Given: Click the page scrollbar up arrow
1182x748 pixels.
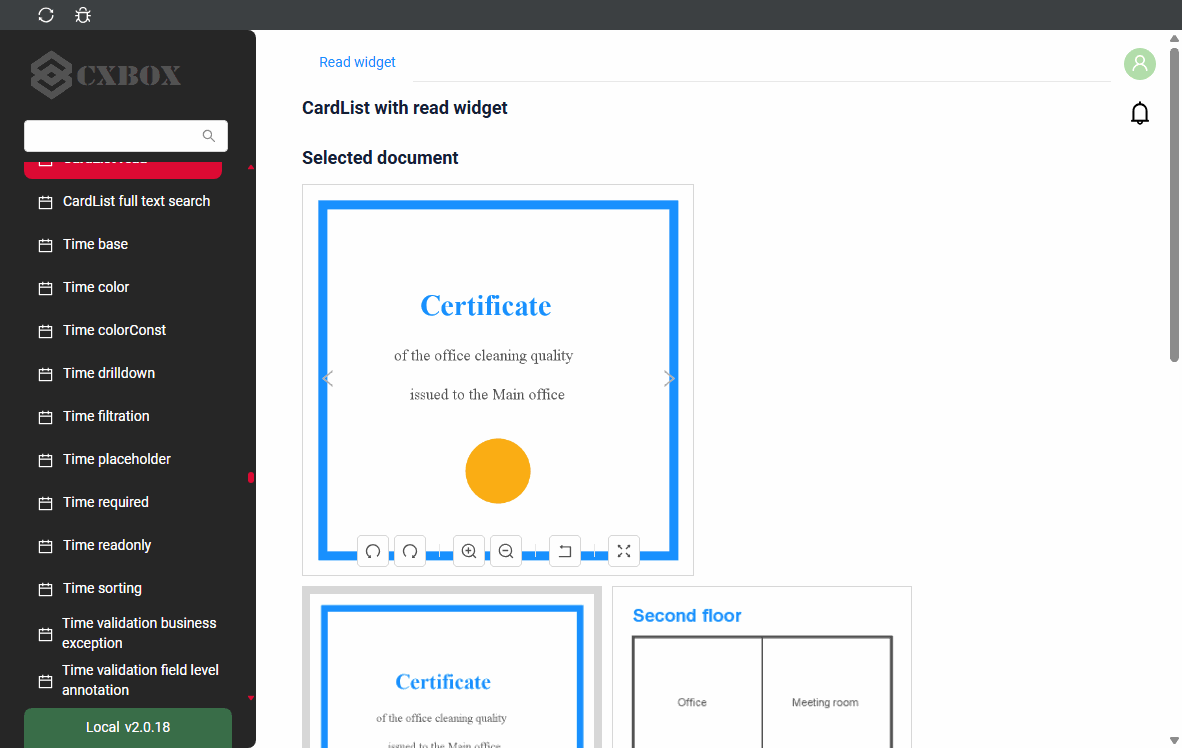Looking at the screenshot, I should pos(1174,38).
